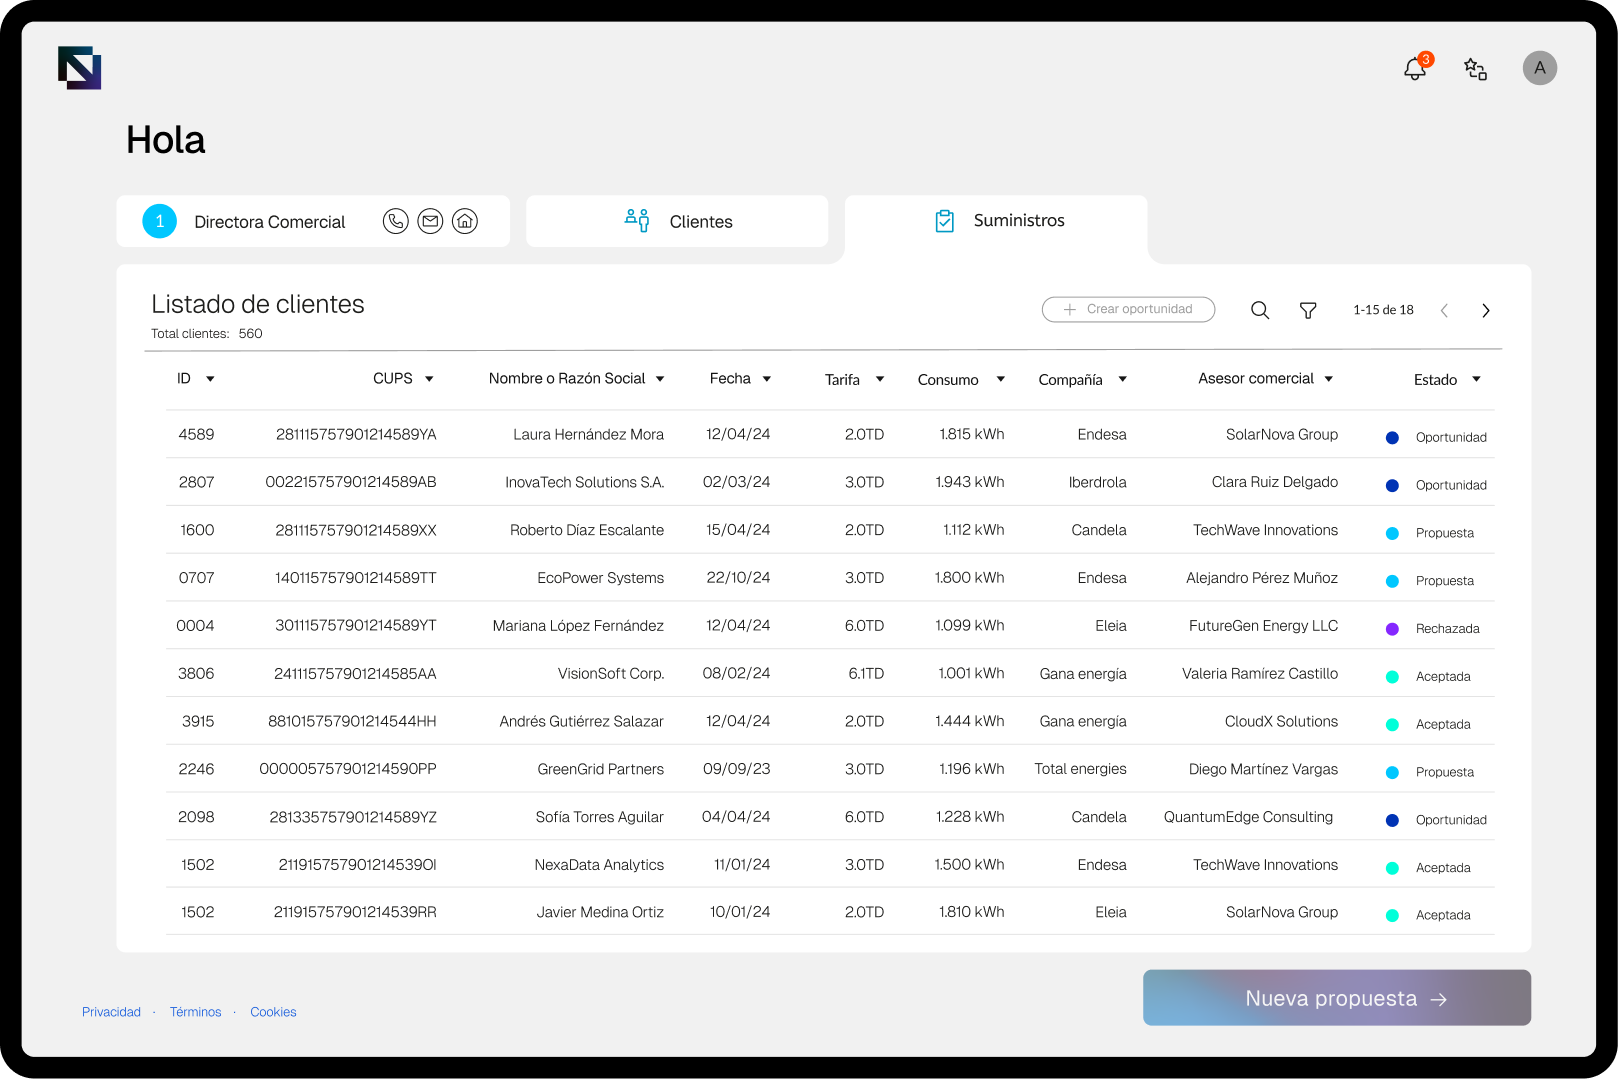Click the phone contact icon
This screenshot has width=1618, height=1079.
click(x=396, y=221)
